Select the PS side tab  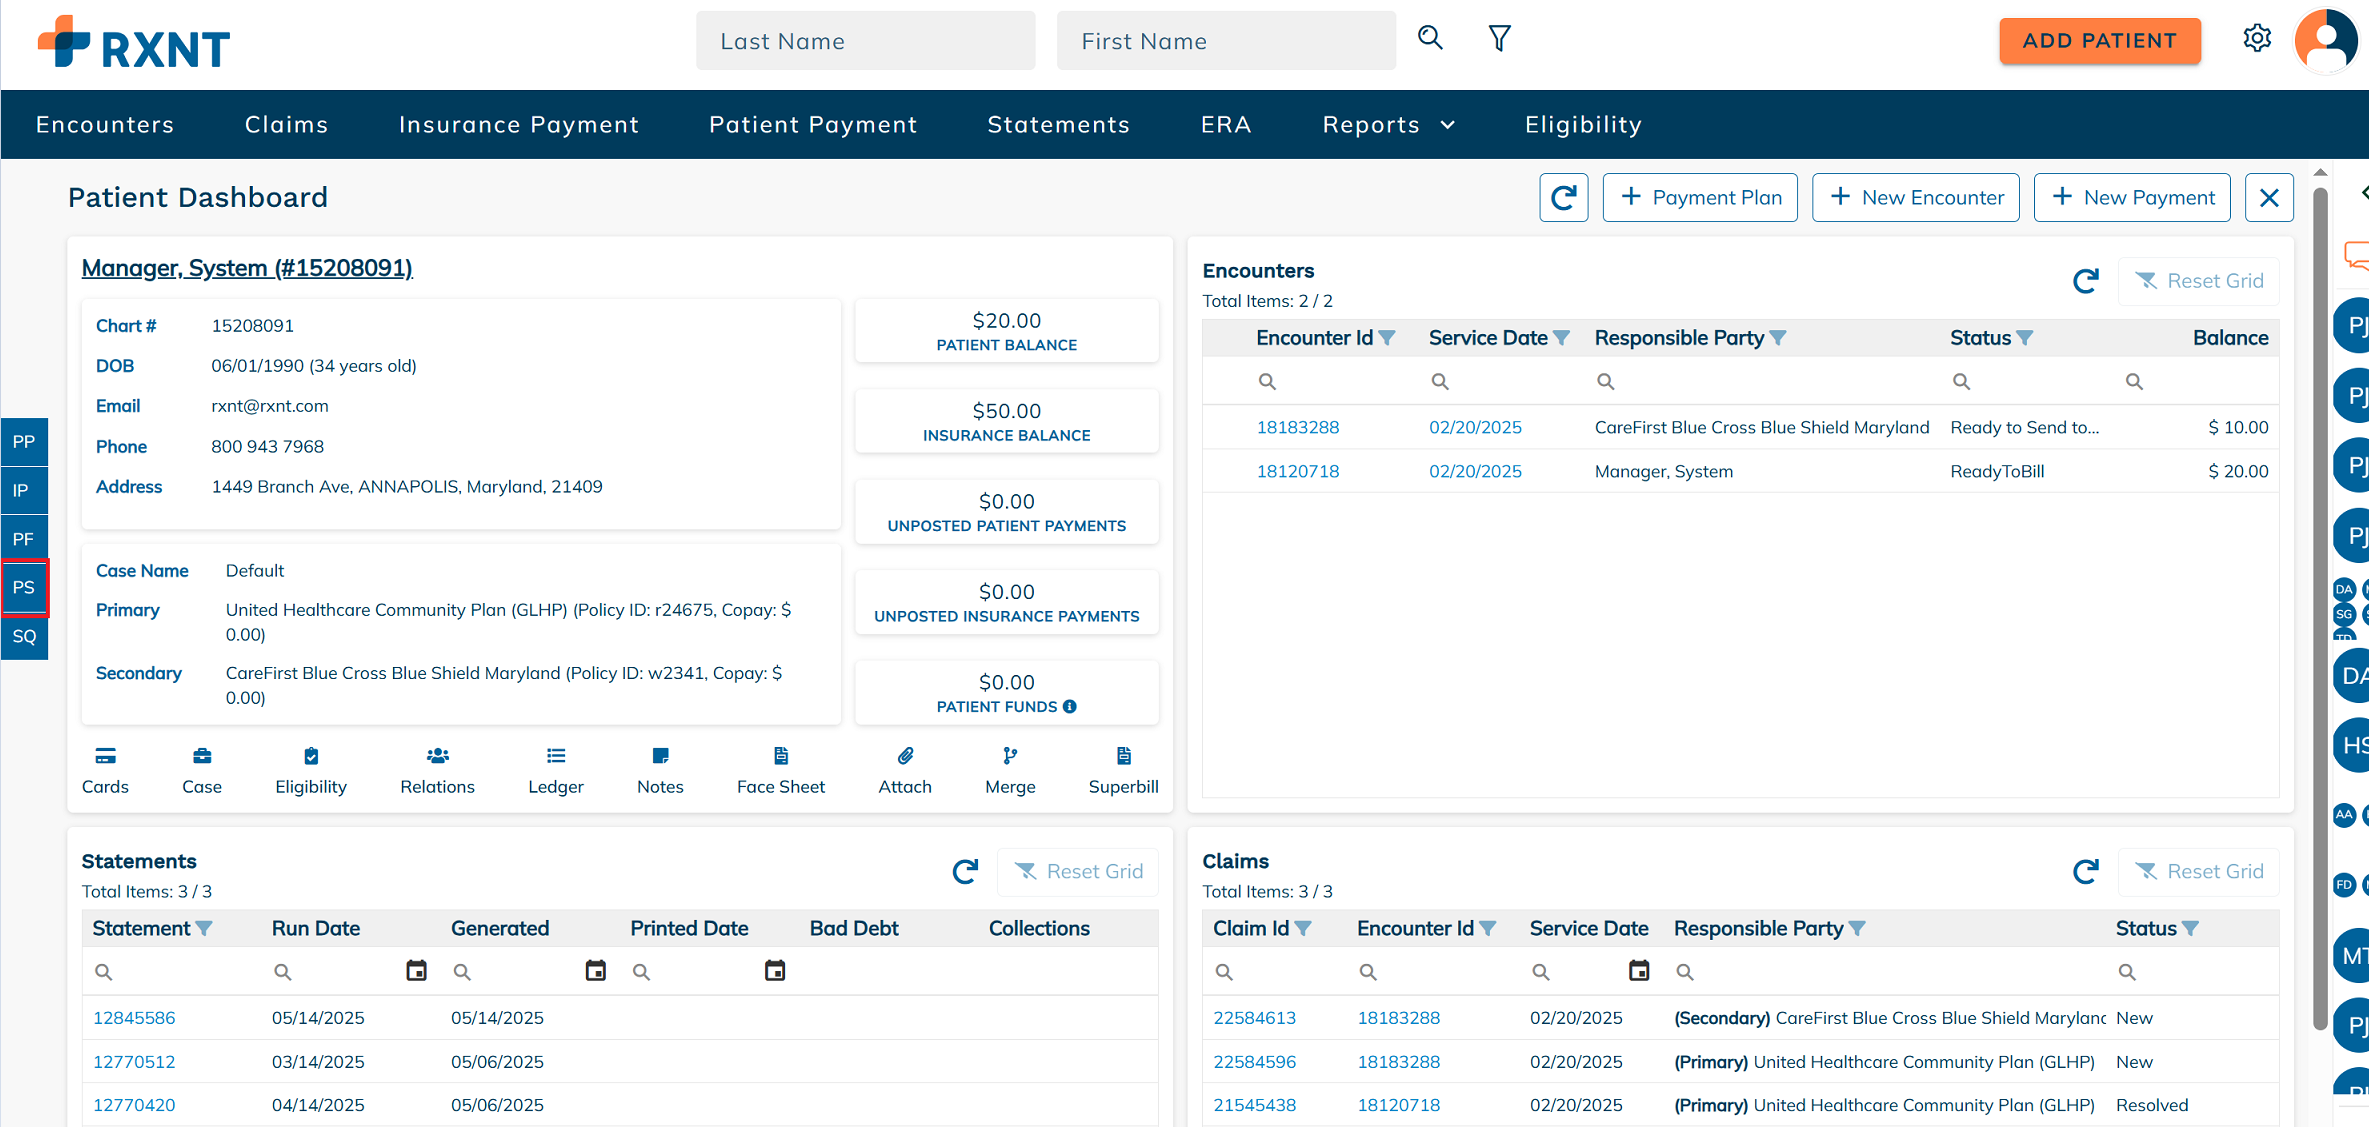click(24, 587)
